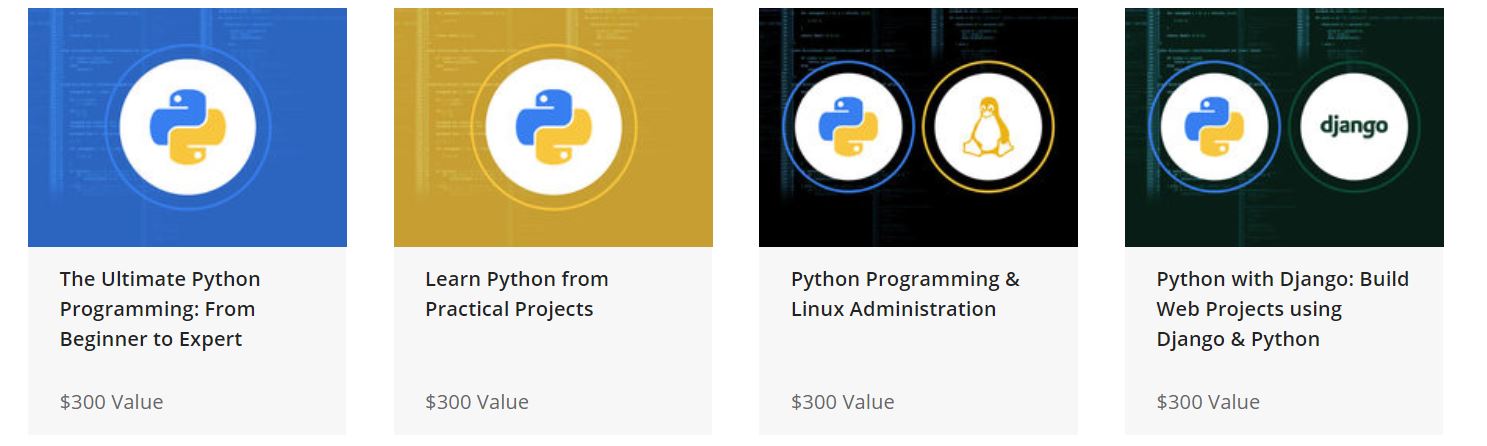Open the Python with Django course title

1282,309
